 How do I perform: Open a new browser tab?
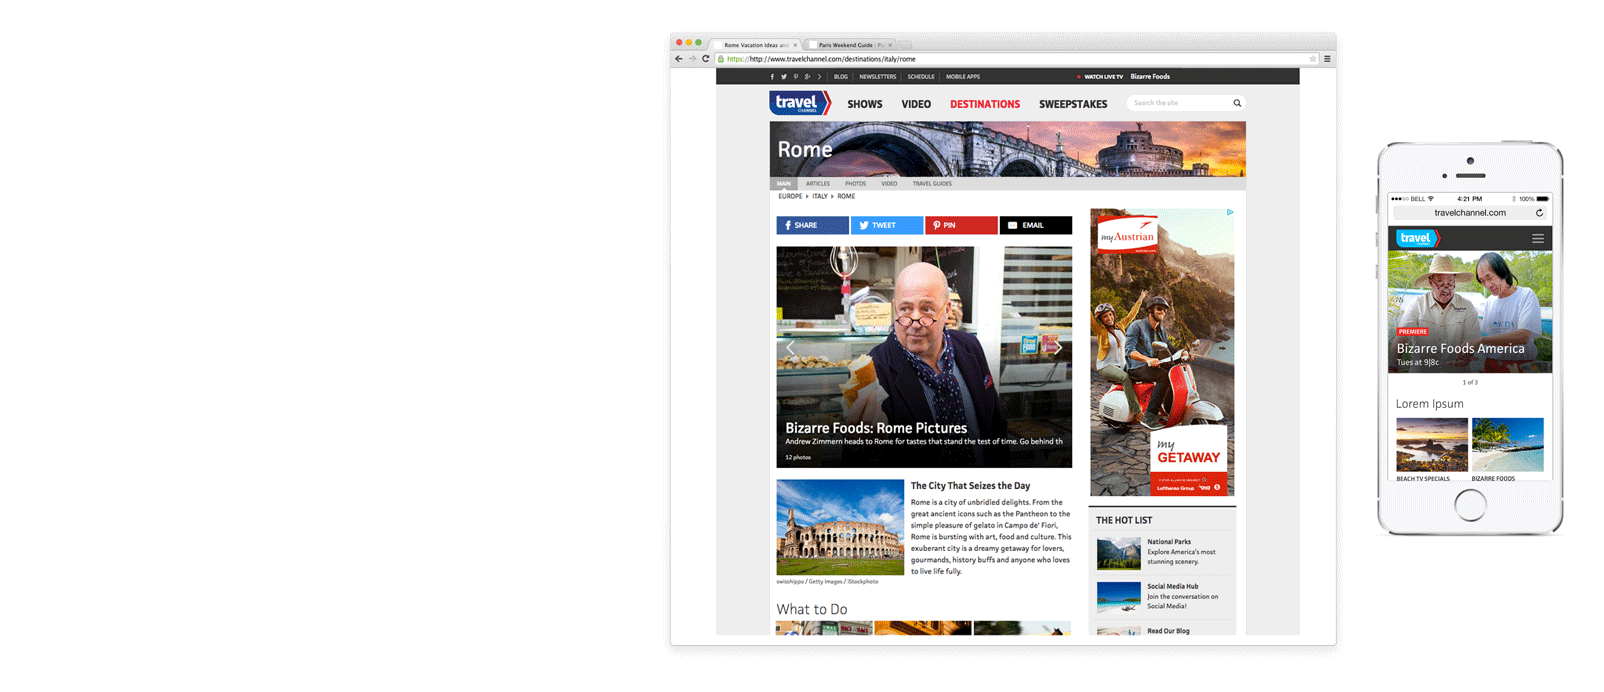click(x=905, y=45)
